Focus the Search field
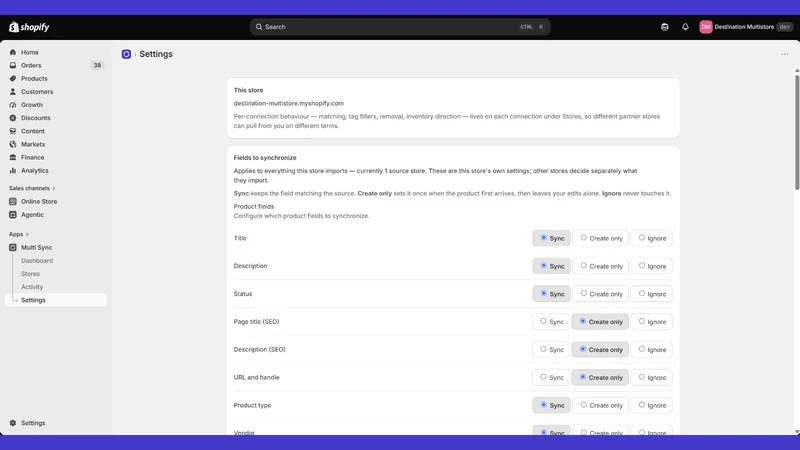Screen dimensions: 800x450 tap(400, 27)
